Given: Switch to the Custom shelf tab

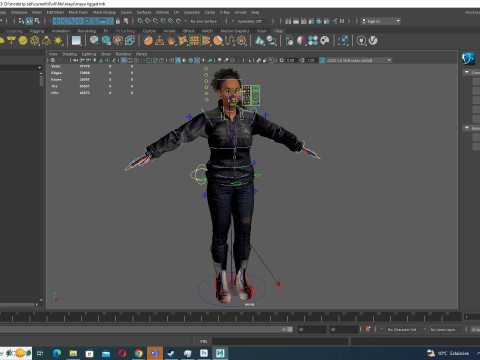Looking at the screenshot, I should [x=149, y=31].
